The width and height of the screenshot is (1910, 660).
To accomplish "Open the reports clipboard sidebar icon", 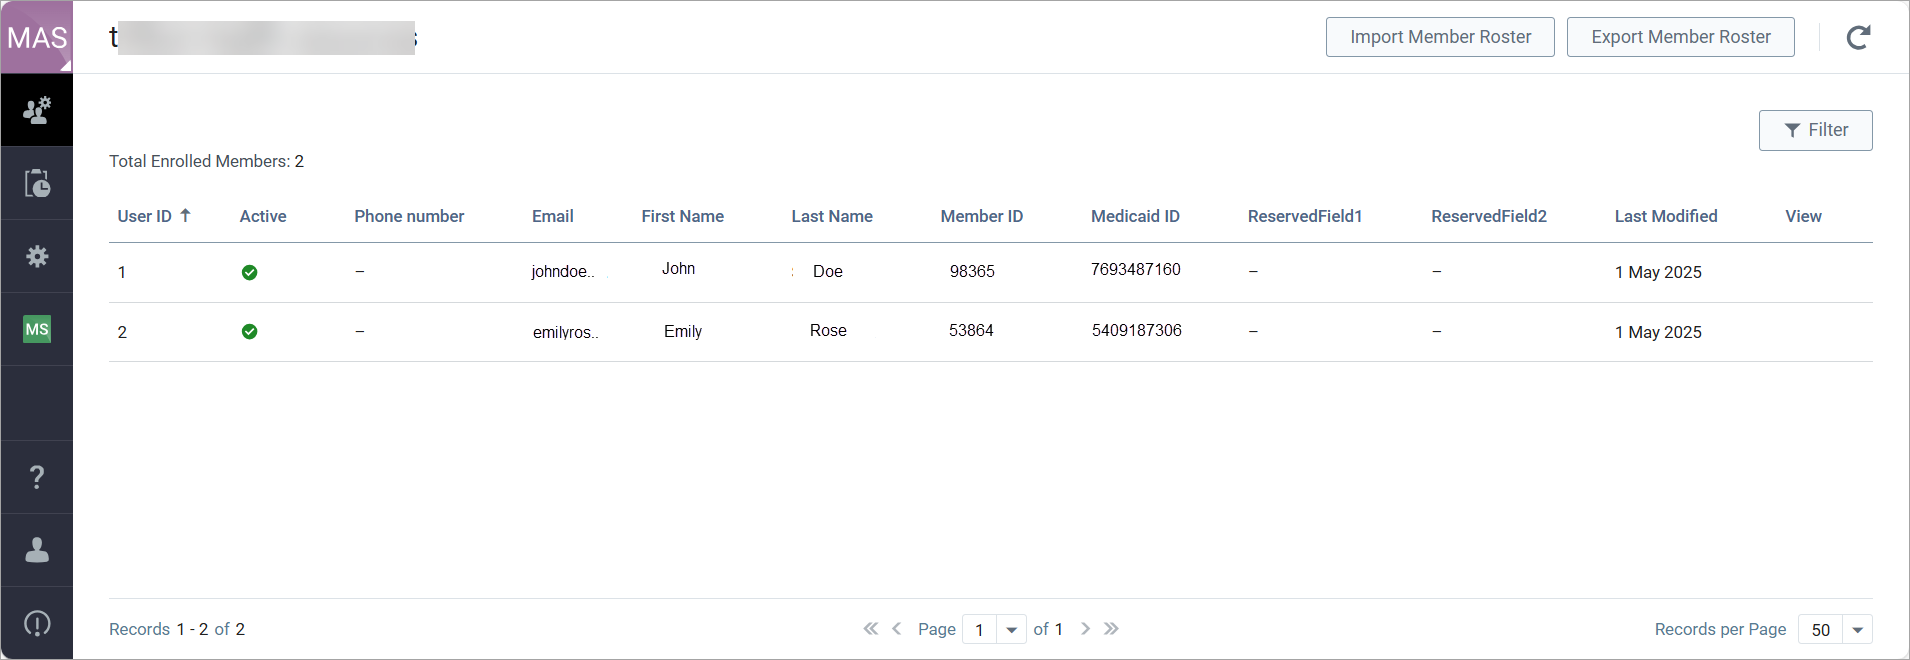I will [37, 183].
